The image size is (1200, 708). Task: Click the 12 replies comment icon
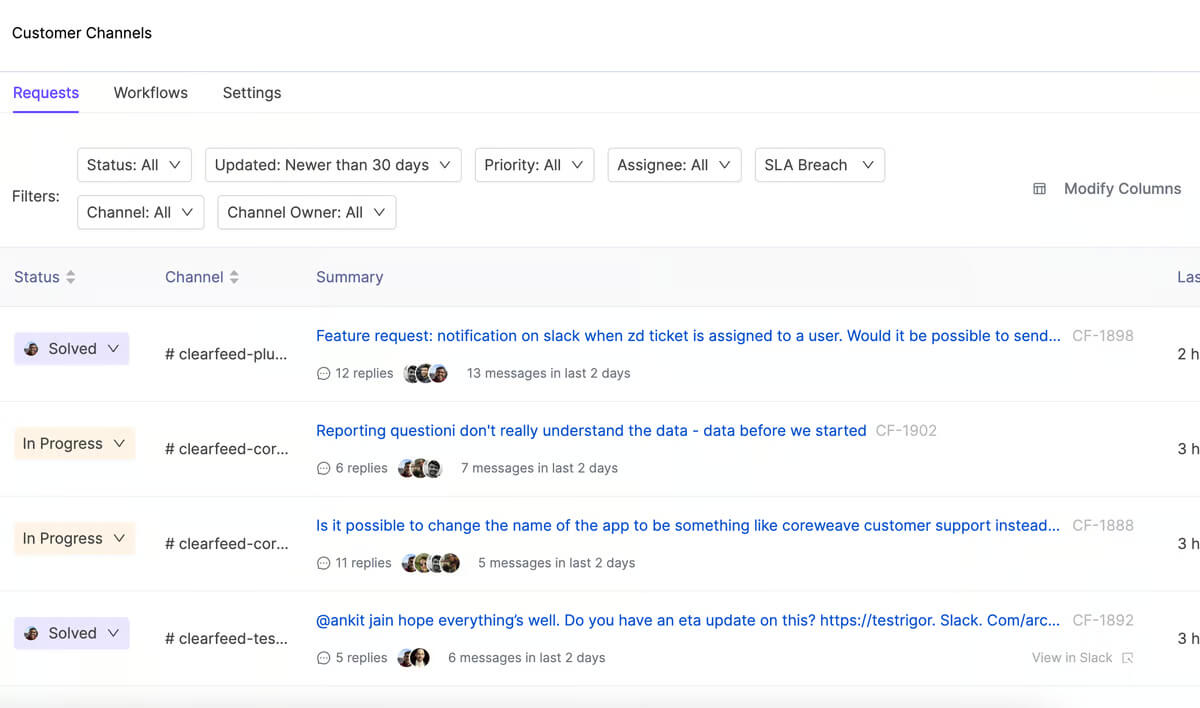tap(323, 373)
